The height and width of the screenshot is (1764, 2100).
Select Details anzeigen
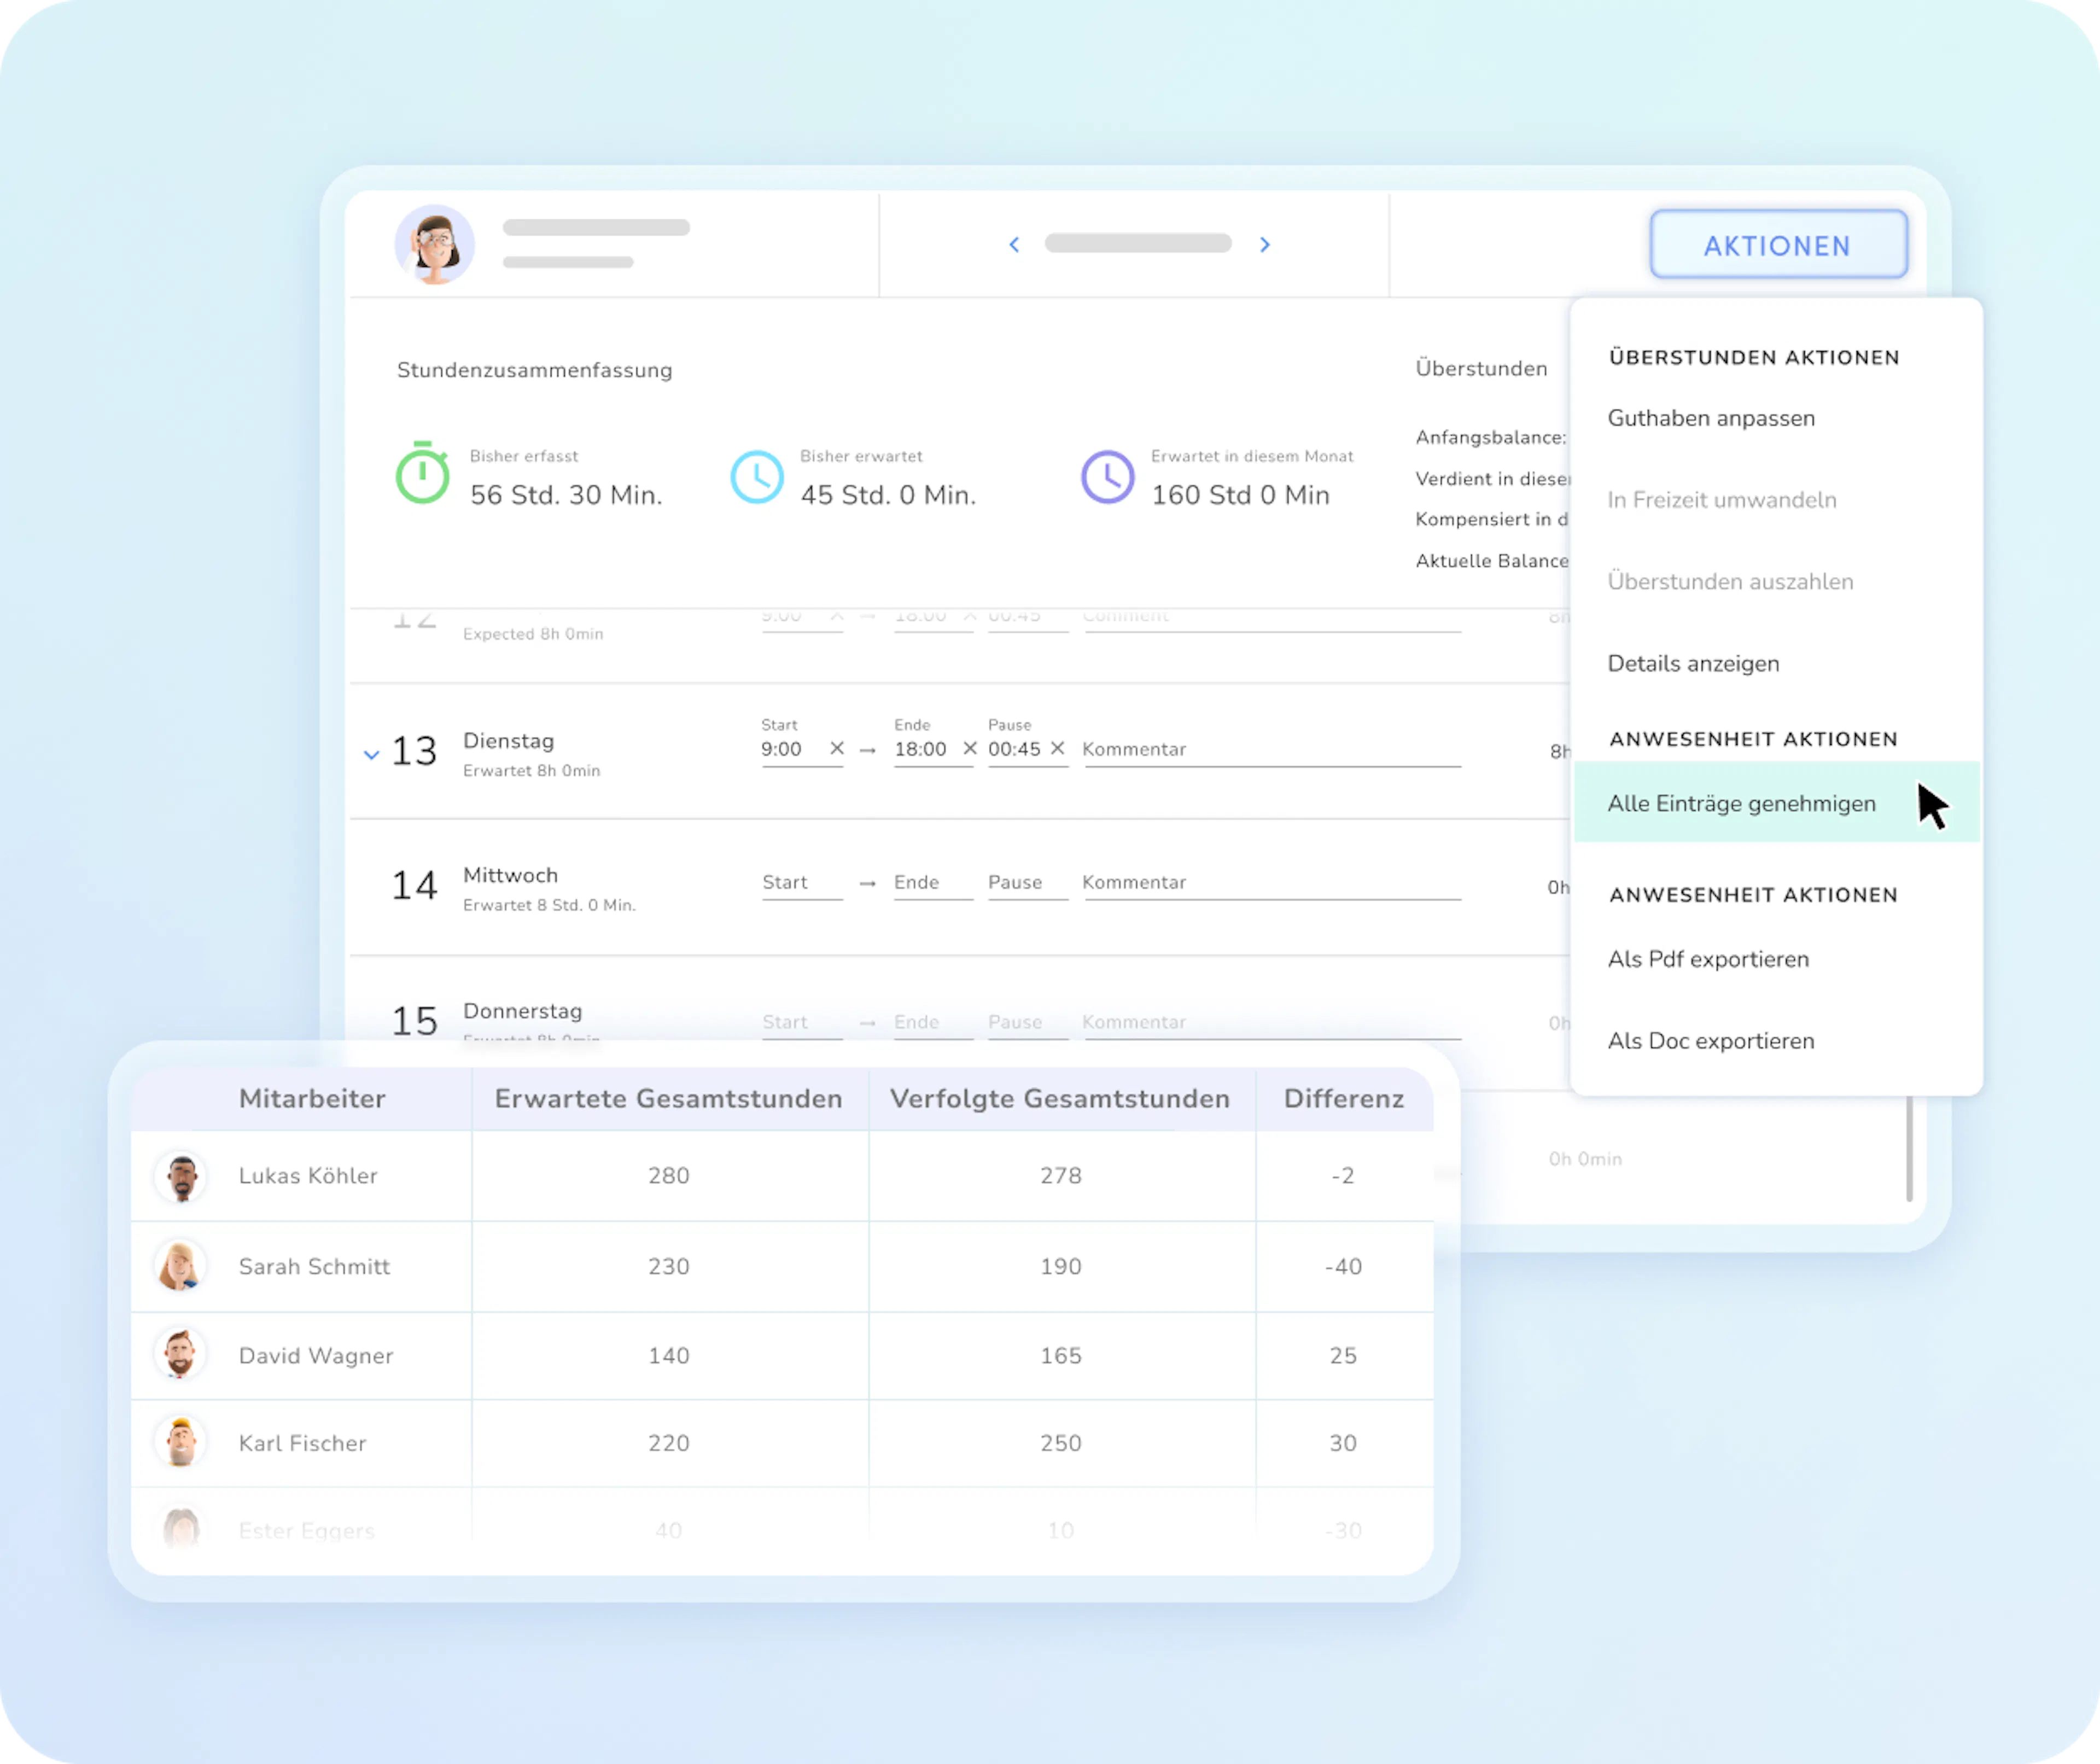coord(1693,663)
